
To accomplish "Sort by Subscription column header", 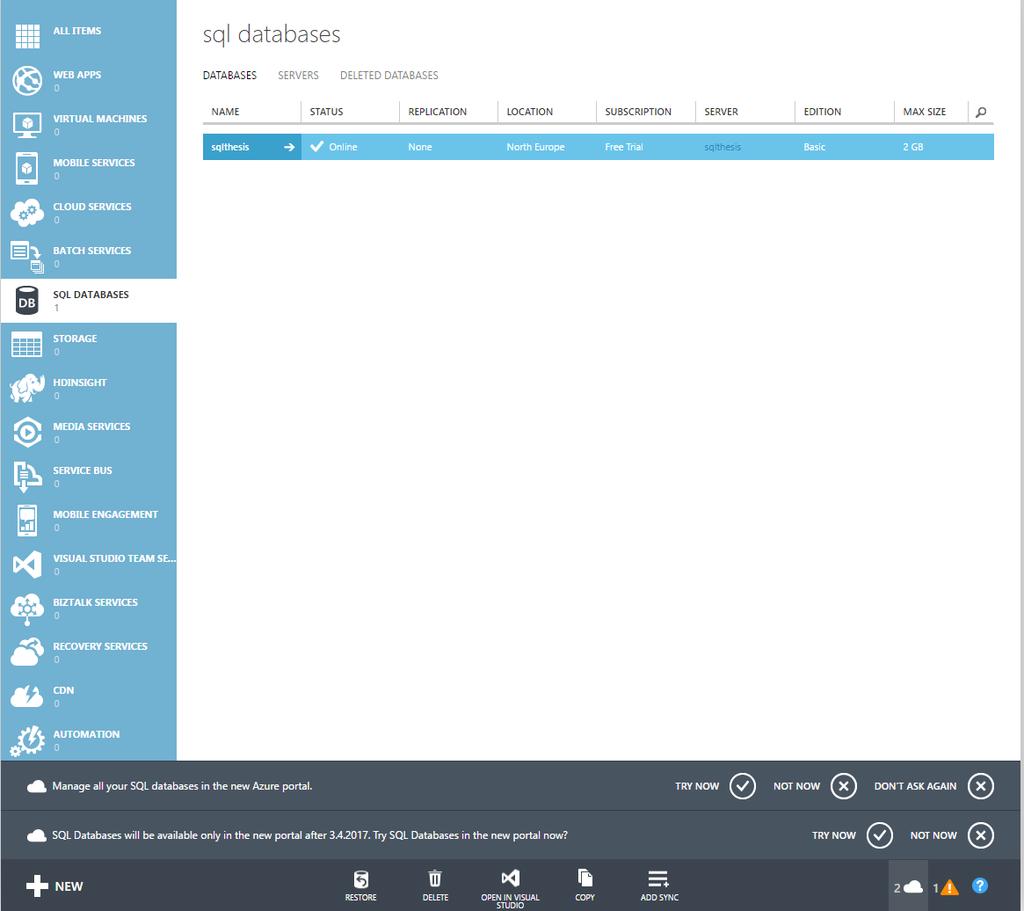I will click(x=646, y=112).
